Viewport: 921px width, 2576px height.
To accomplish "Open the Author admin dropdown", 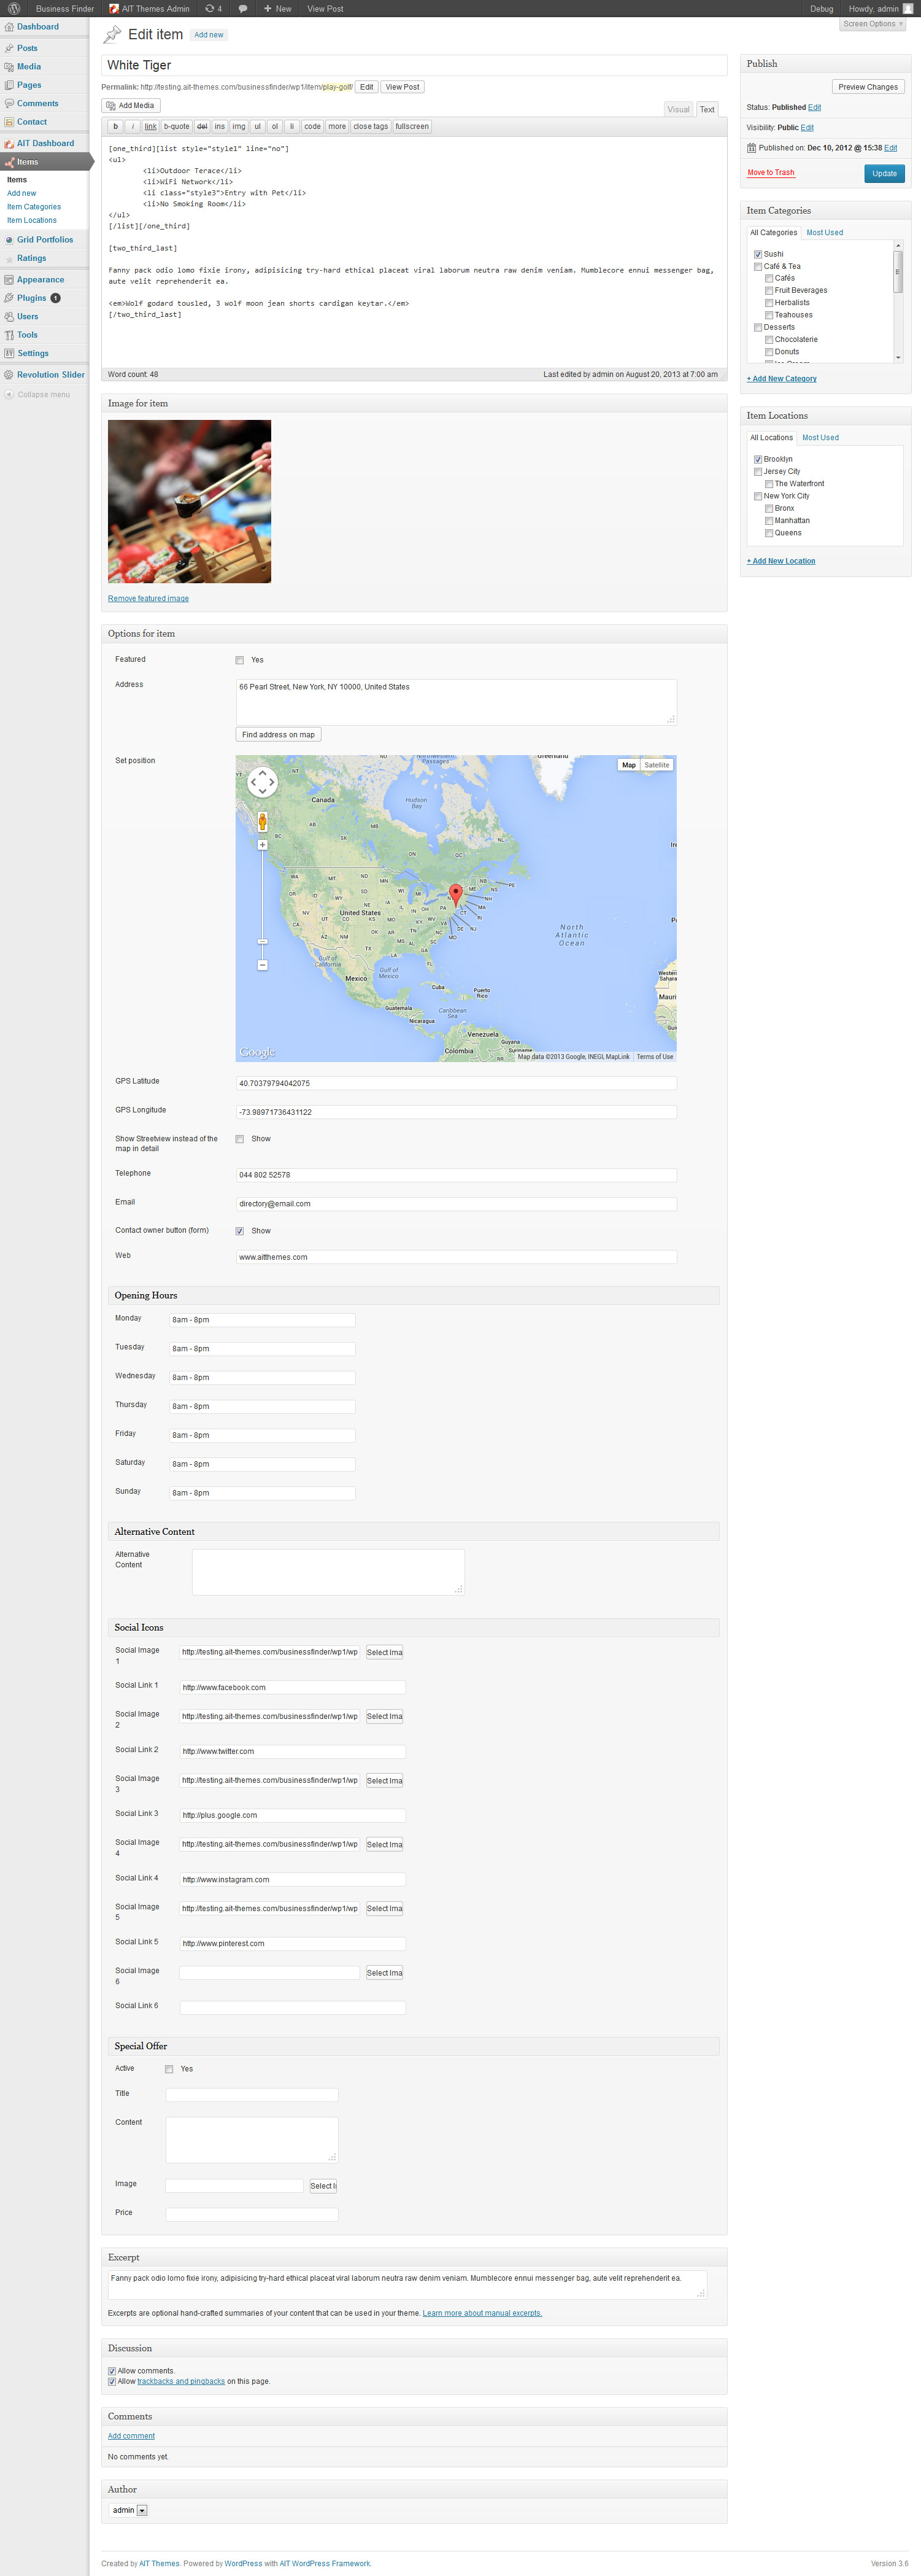I will pos(128,2510).
